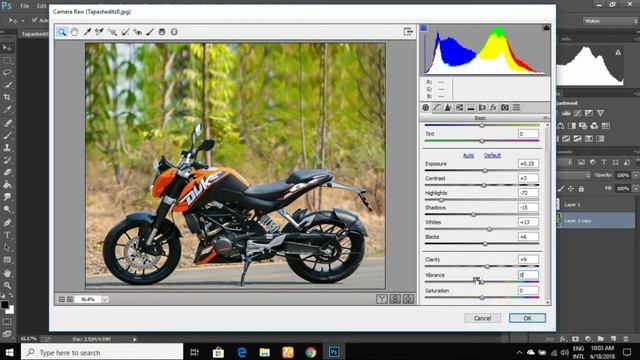Select the Red Eye Removal tool

[138, 32]
